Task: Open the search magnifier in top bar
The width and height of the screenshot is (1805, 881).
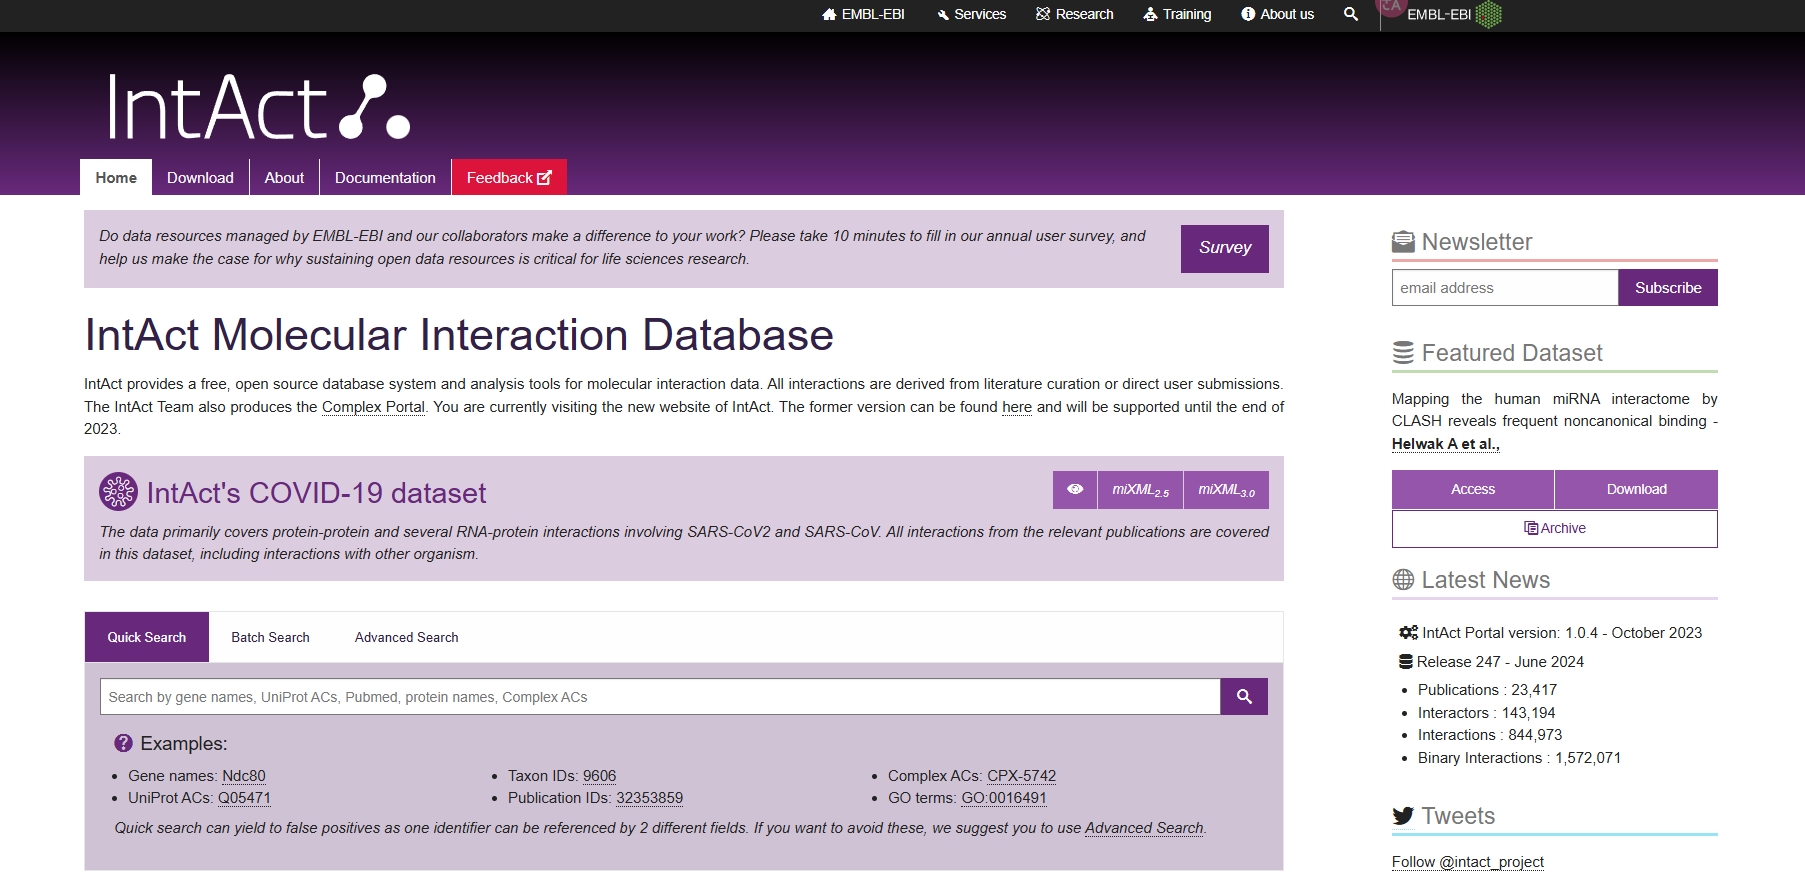Action: click(1351, 14)
